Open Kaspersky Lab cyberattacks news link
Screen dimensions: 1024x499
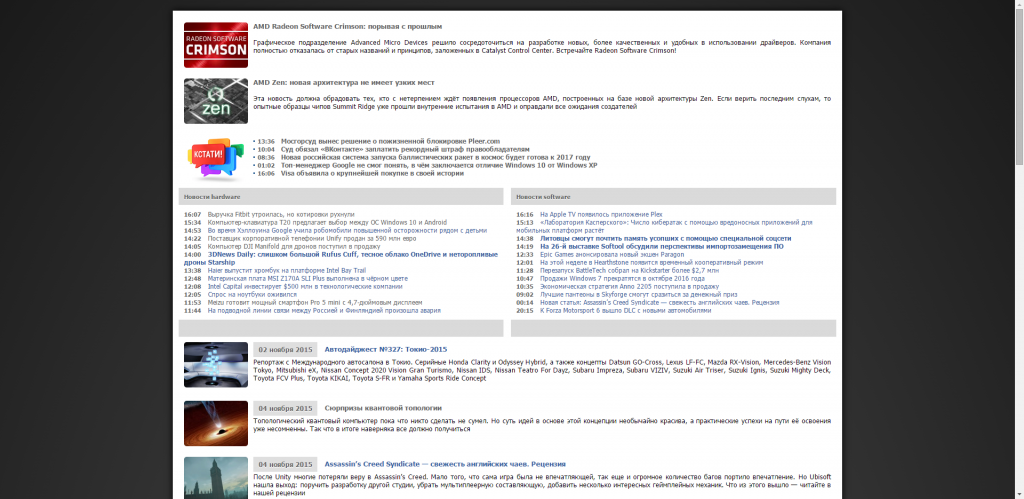pyautogui.click(x=664, y=227)
